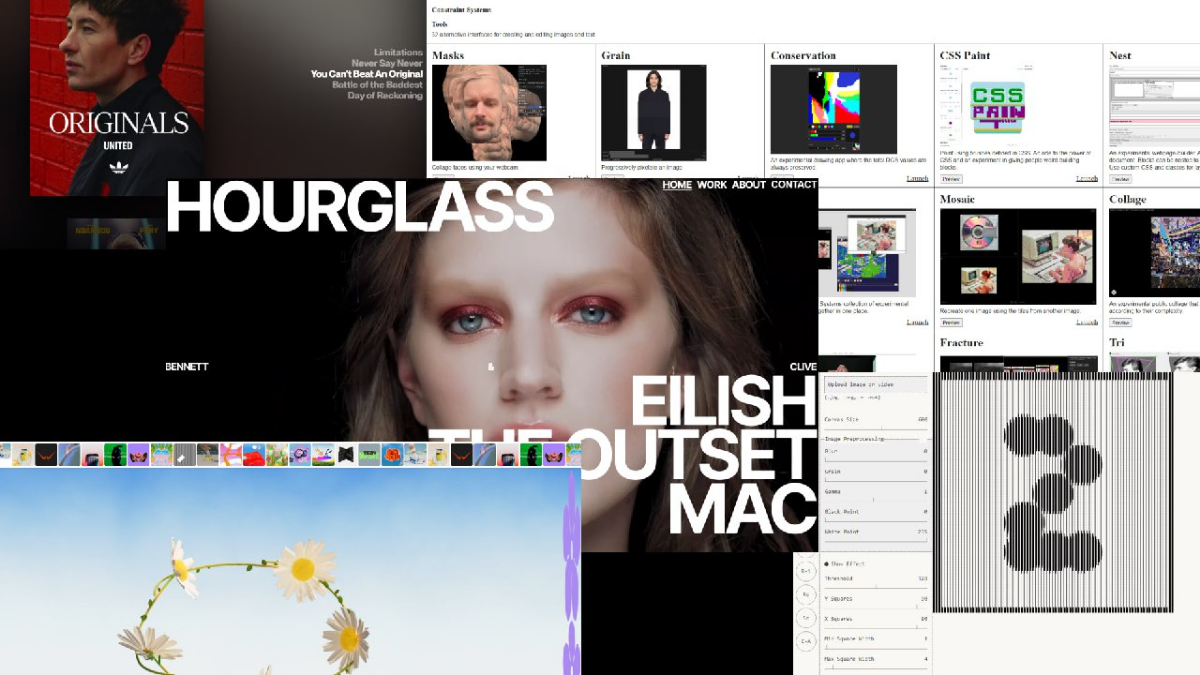
Task: Click the round Sc button
Action: click(x=806, y=618)
